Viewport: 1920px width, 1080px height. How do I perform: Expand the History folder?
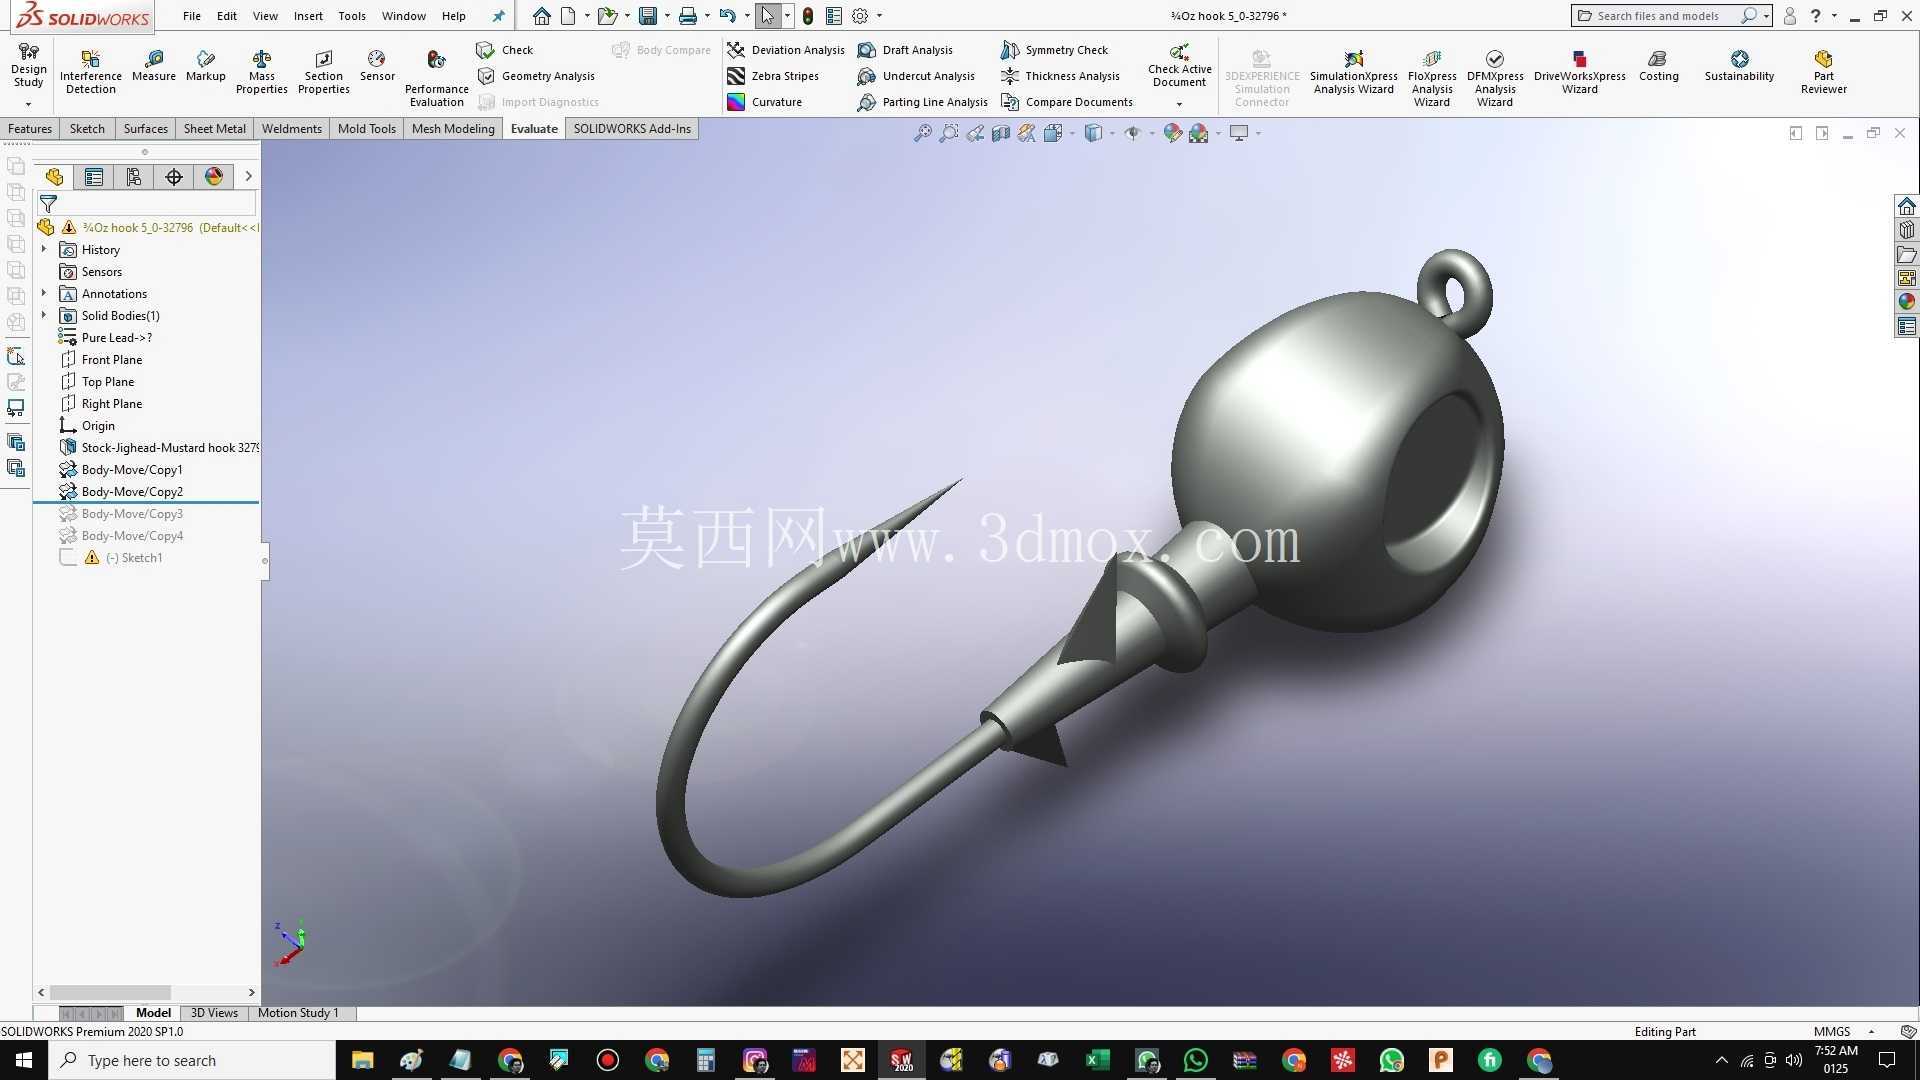pos(44,249)
